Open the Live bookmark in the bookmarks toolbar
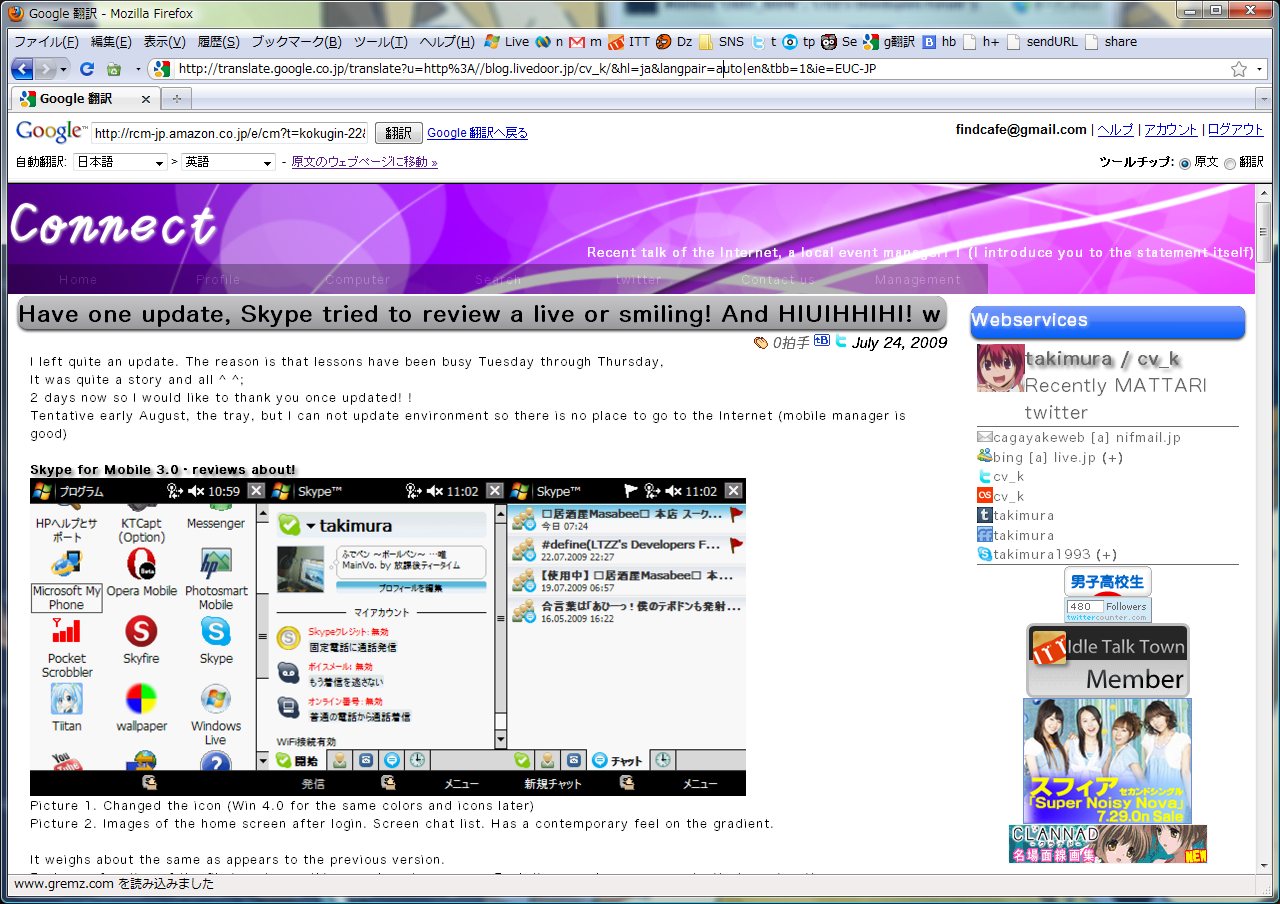The image size is (1280, 904). (x=506, y=42)
